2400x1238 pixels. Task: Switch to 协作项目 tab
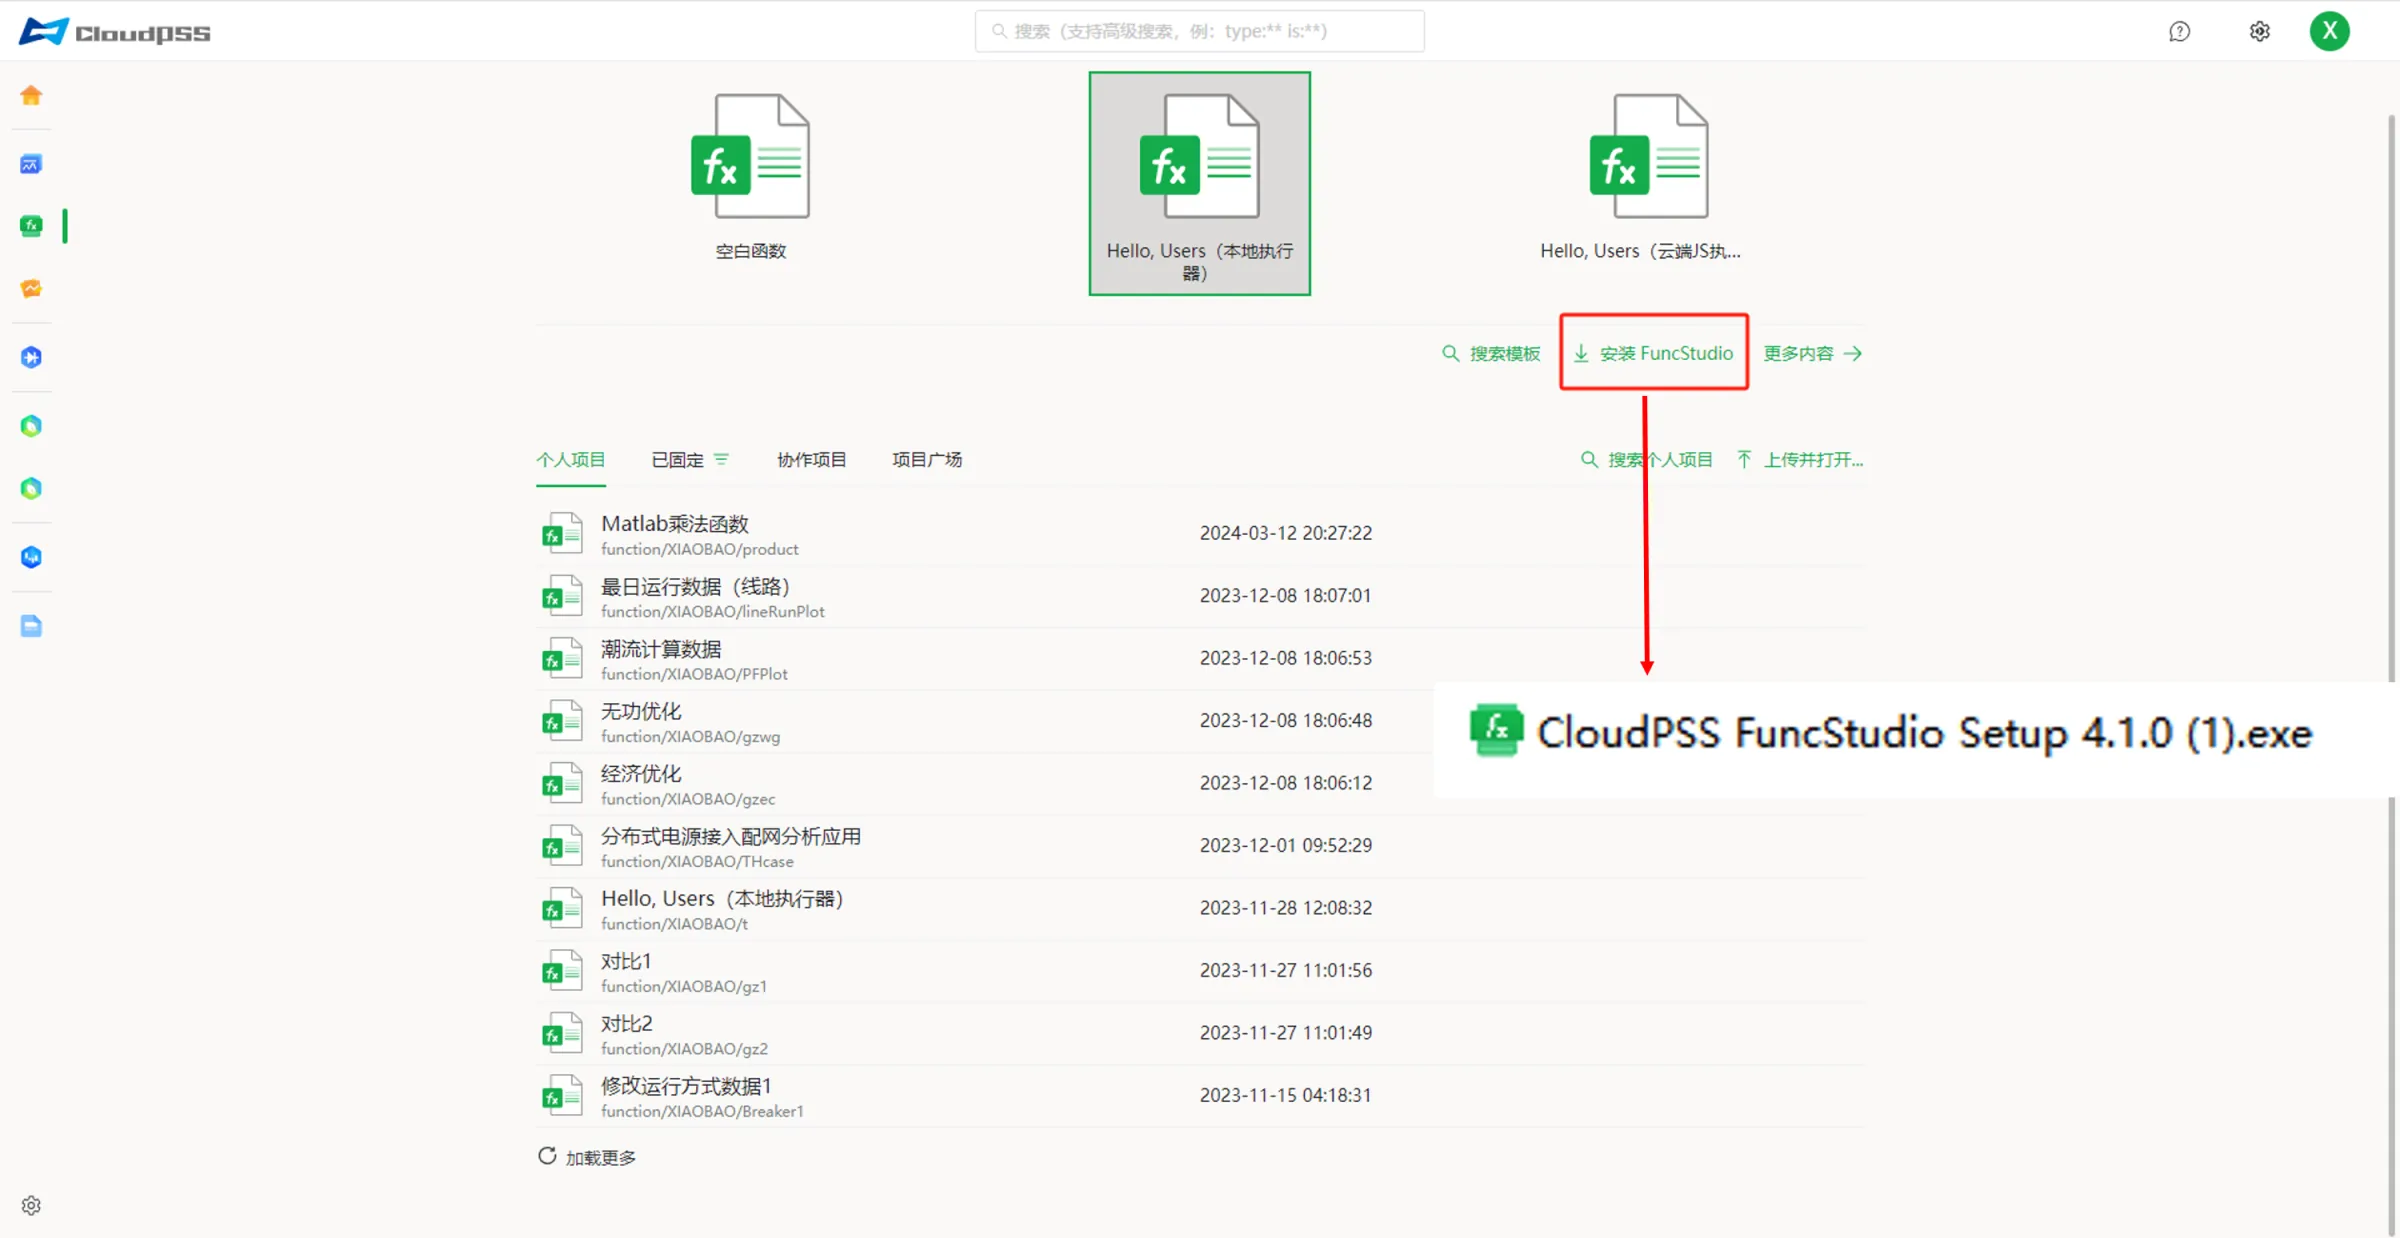812,460
